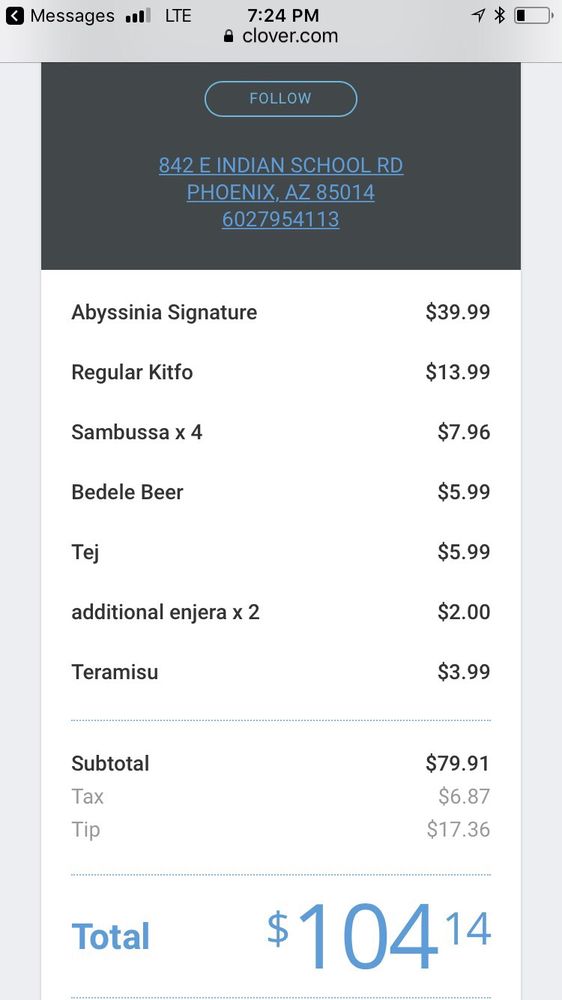The width and height of the screenshot is (562, 1000).
Task: Tap the padlock icon beside clover.com
Action: point(229,36)
